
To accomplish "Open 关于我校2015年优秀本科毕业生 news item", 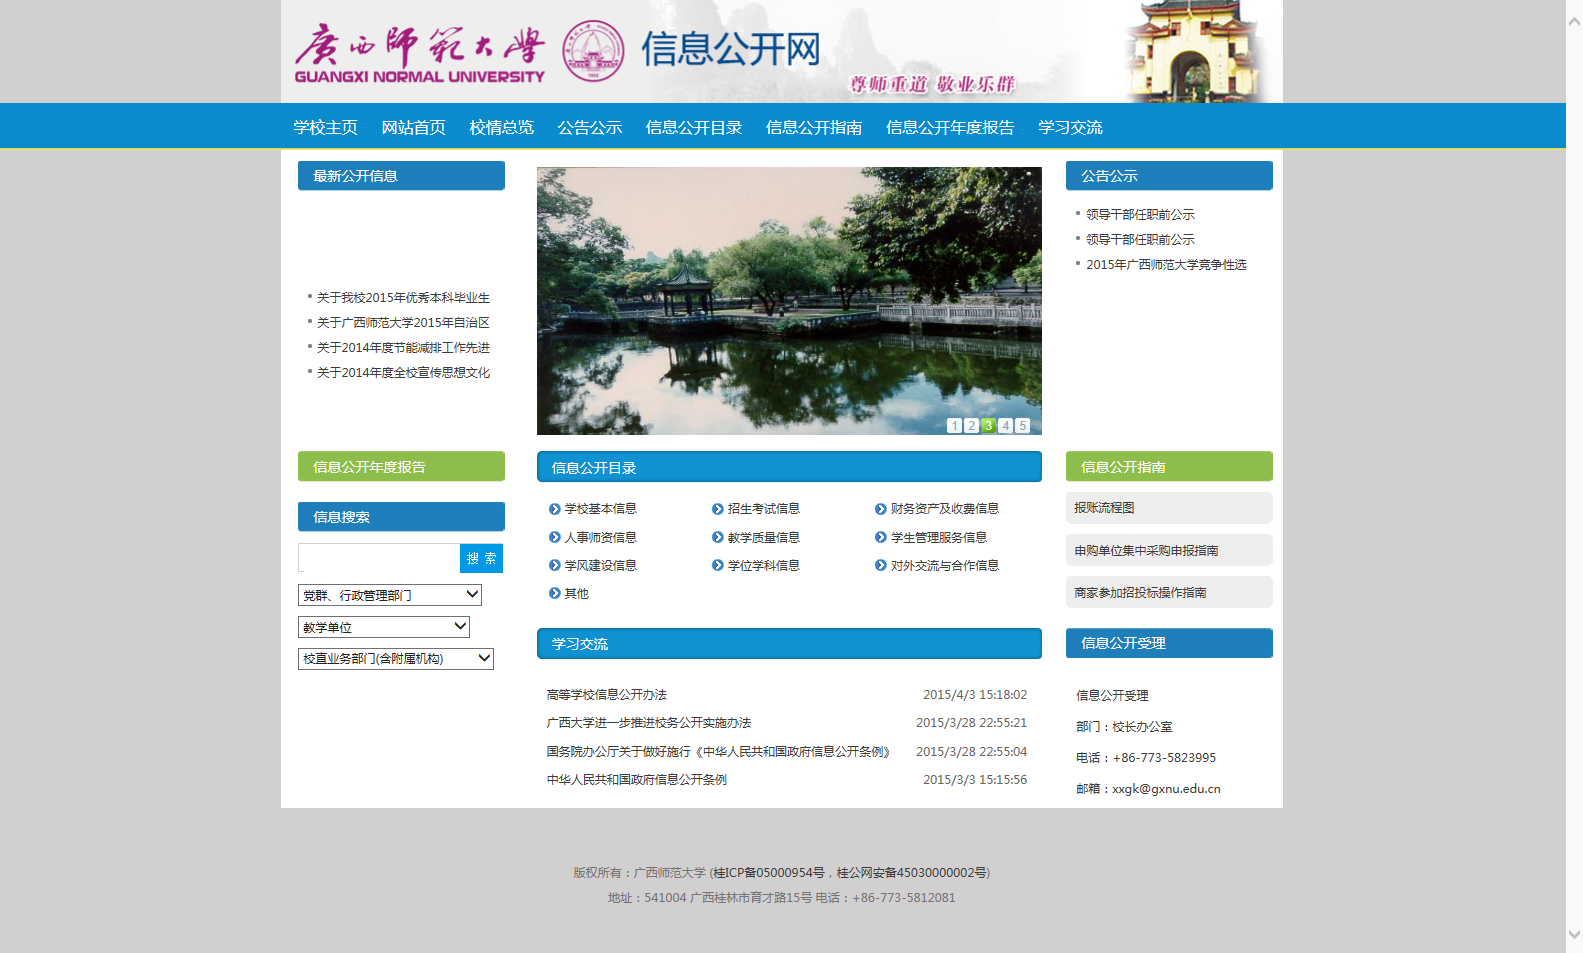I will [403, 297].
